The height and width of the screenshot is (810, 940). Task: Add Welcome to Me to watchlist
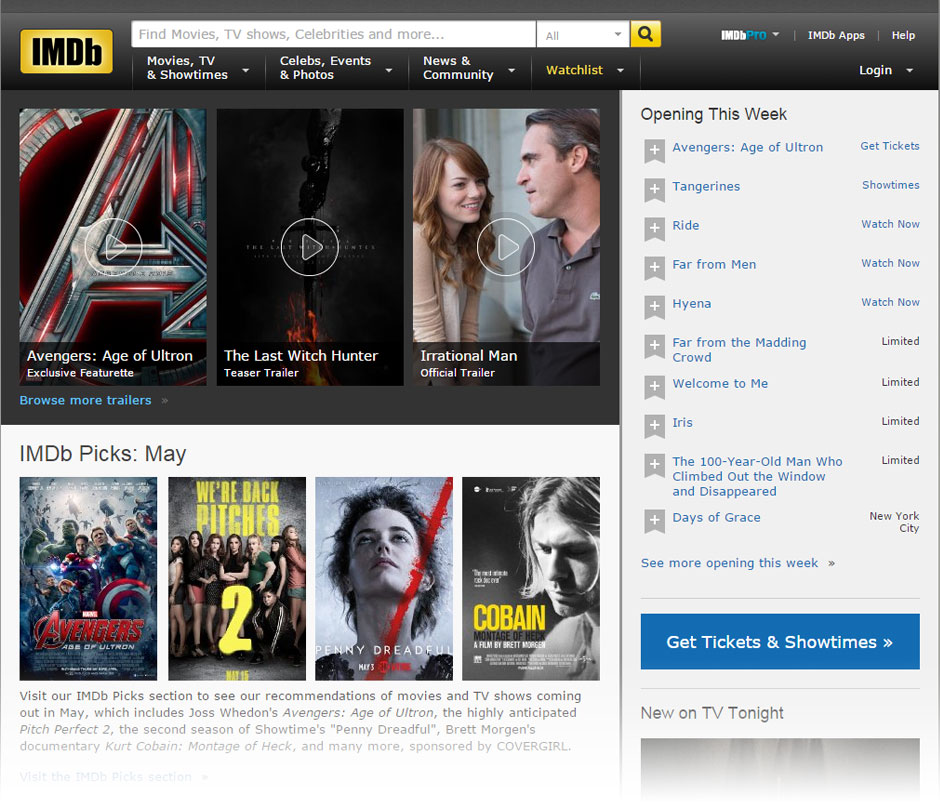coord(654,387)
